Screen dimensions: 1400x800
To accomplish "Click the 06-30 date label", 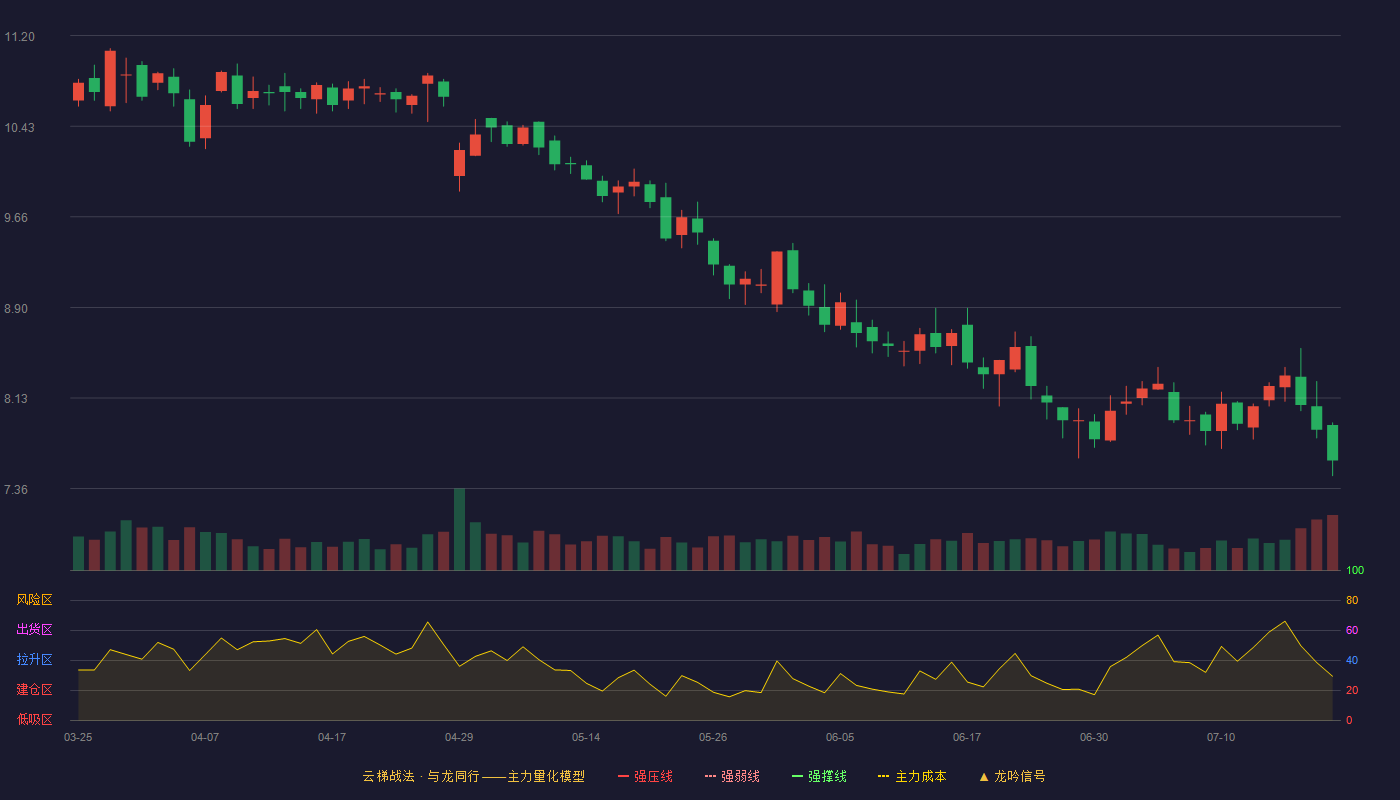I will coord(1094,737).
